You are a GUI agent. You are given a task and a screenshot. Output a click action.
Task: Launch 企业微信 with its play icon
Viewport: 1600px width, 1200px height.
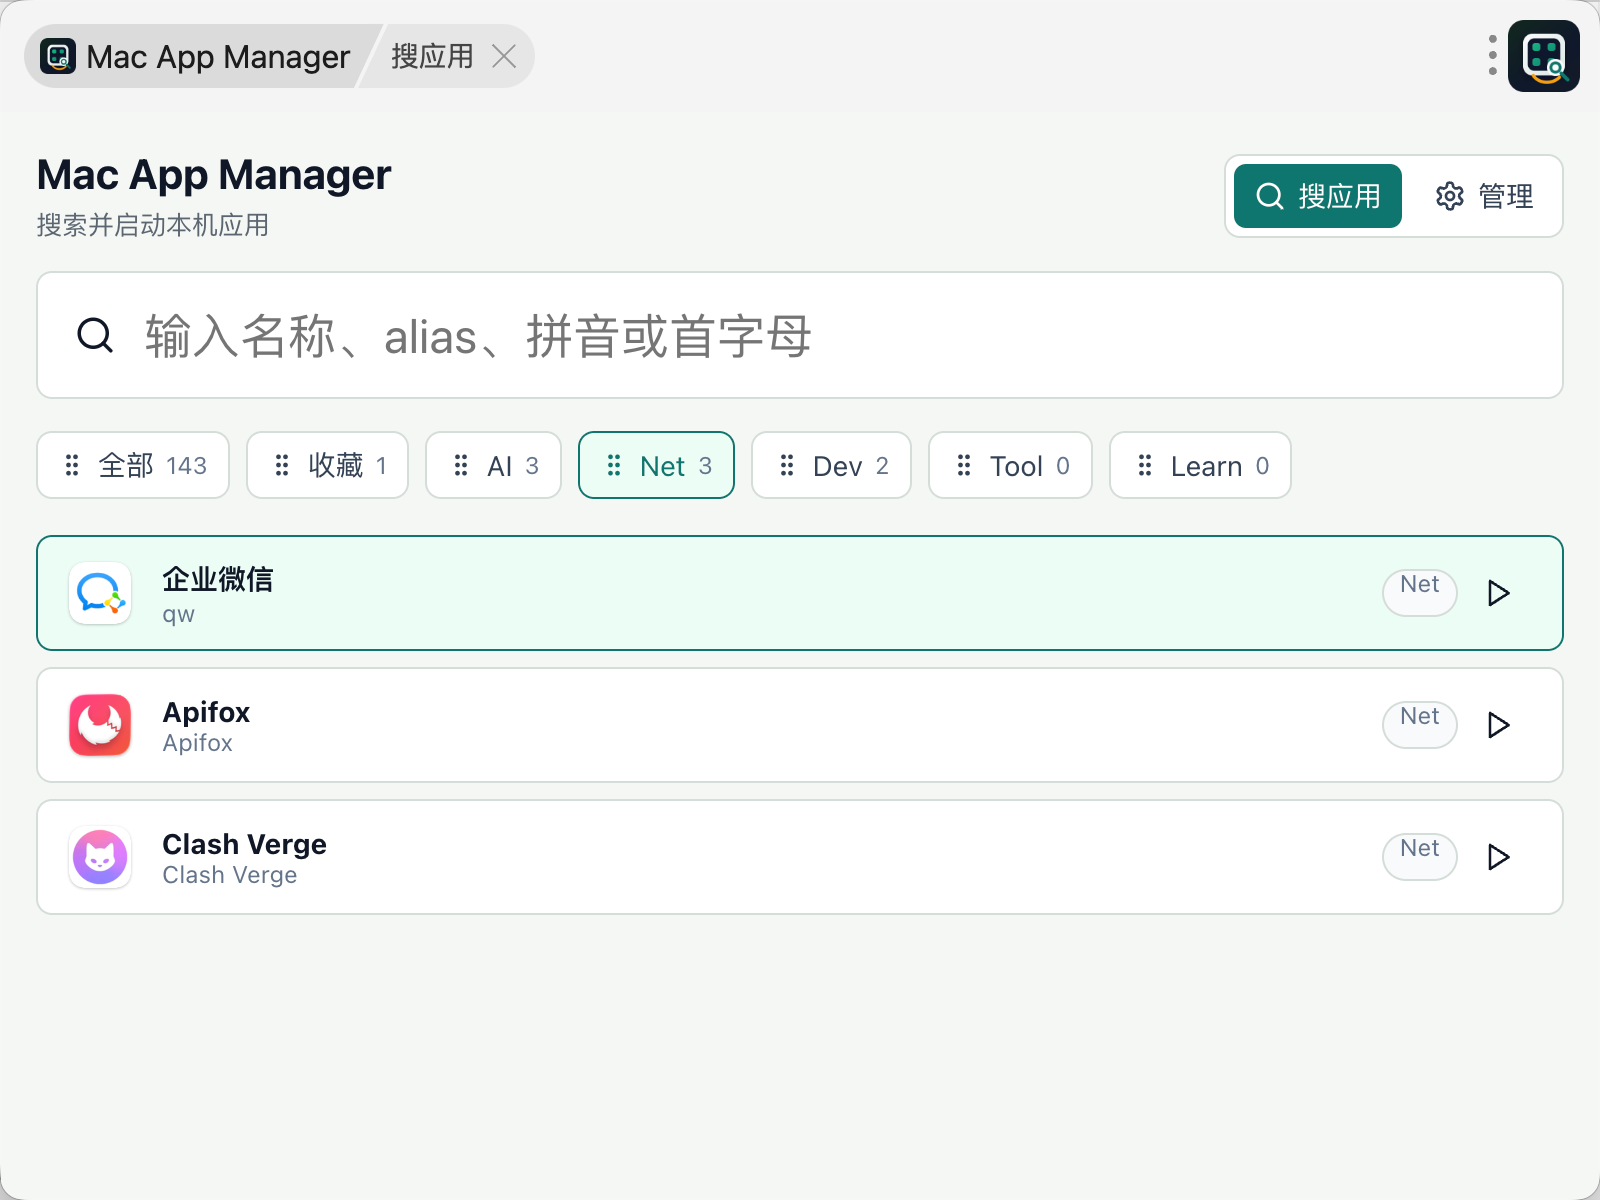pos(1498,593)
